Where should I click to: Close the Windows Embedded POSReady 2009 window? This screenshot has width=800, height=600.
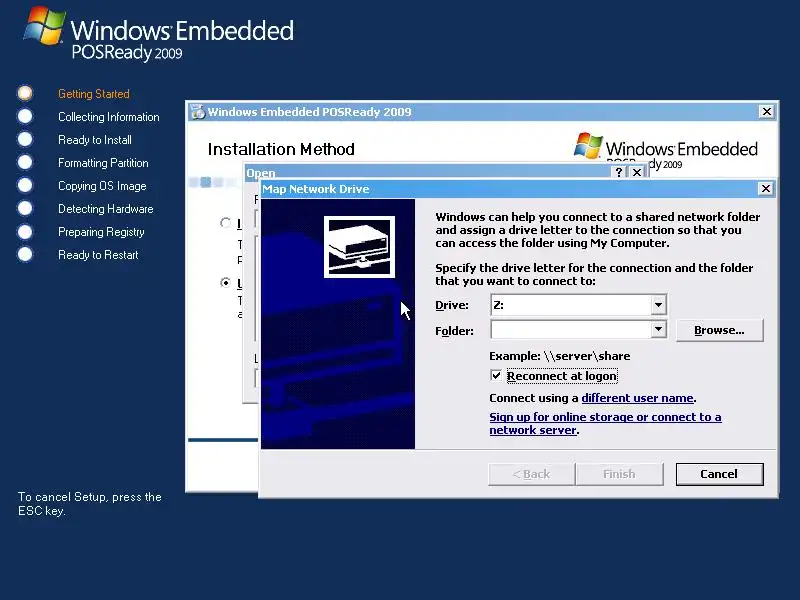point(766,111)
